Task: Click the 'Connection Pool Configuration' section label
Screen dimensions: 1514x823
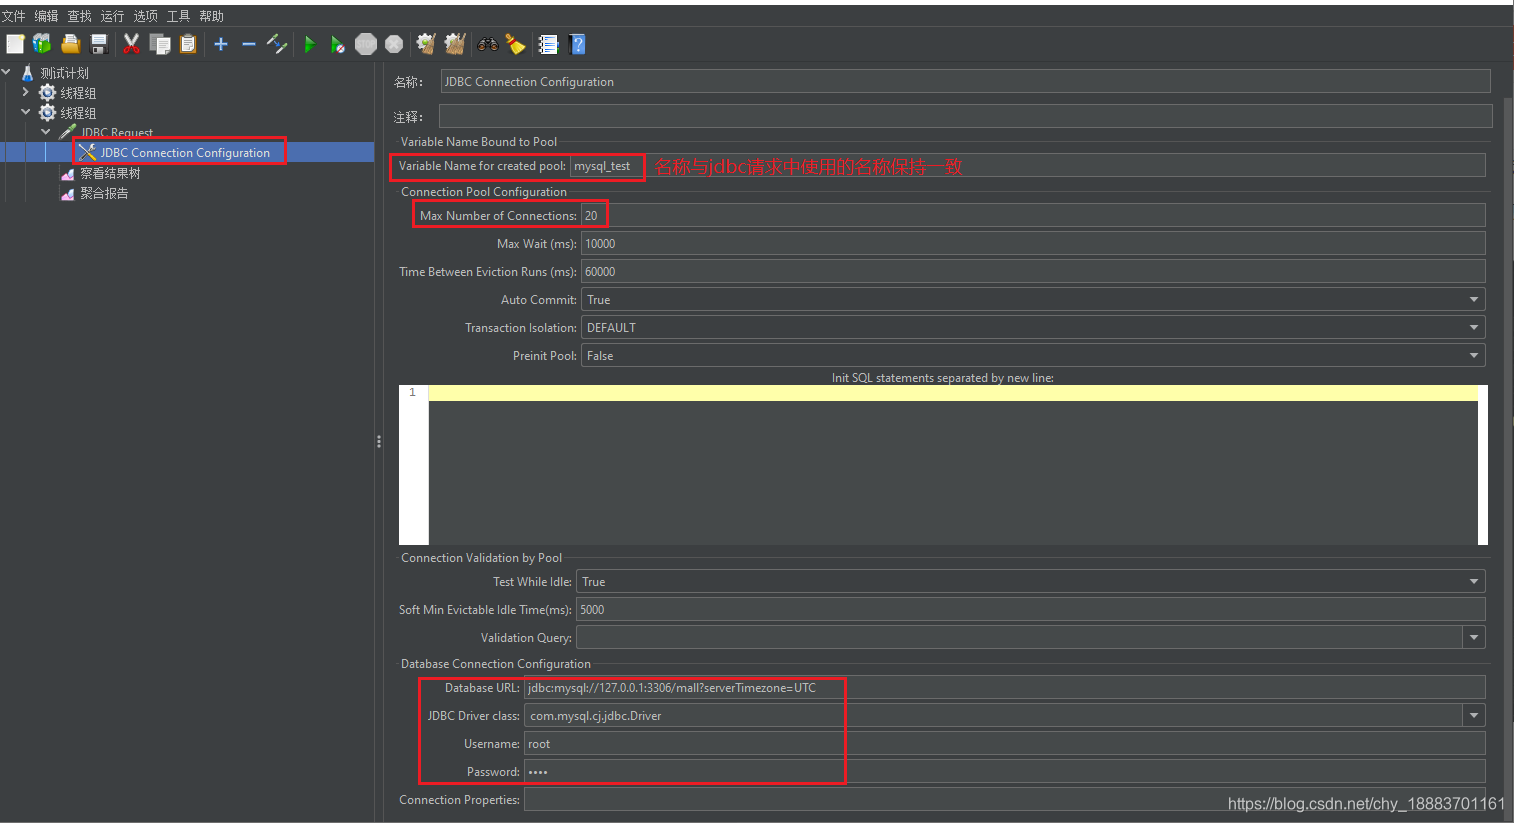Action: tap(484, 192)
